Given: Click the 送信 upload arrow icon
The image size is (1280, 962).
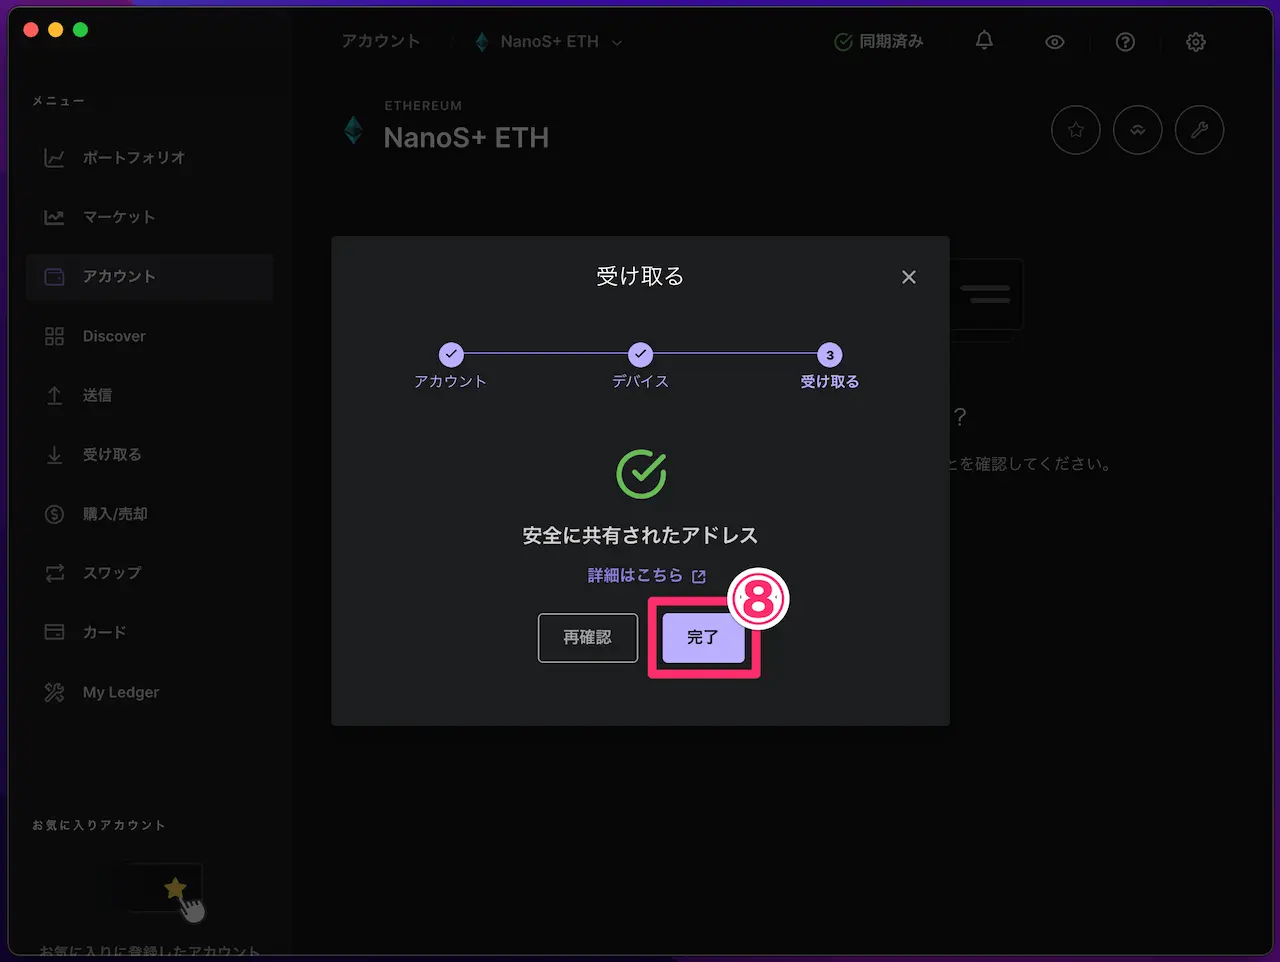Looking at the screenshot, I should (x=55, y=396).
